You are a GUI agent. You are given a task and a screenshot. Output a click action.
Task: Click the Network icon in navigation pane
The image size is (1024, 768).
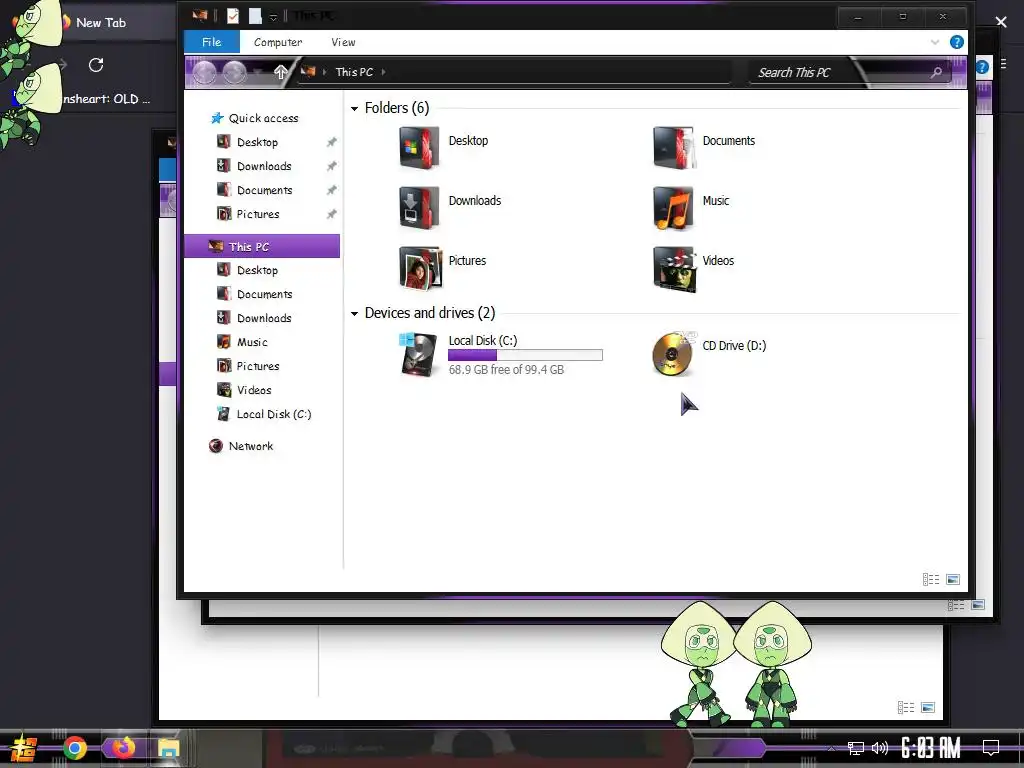pyautogui.click(x=216, y=446)
